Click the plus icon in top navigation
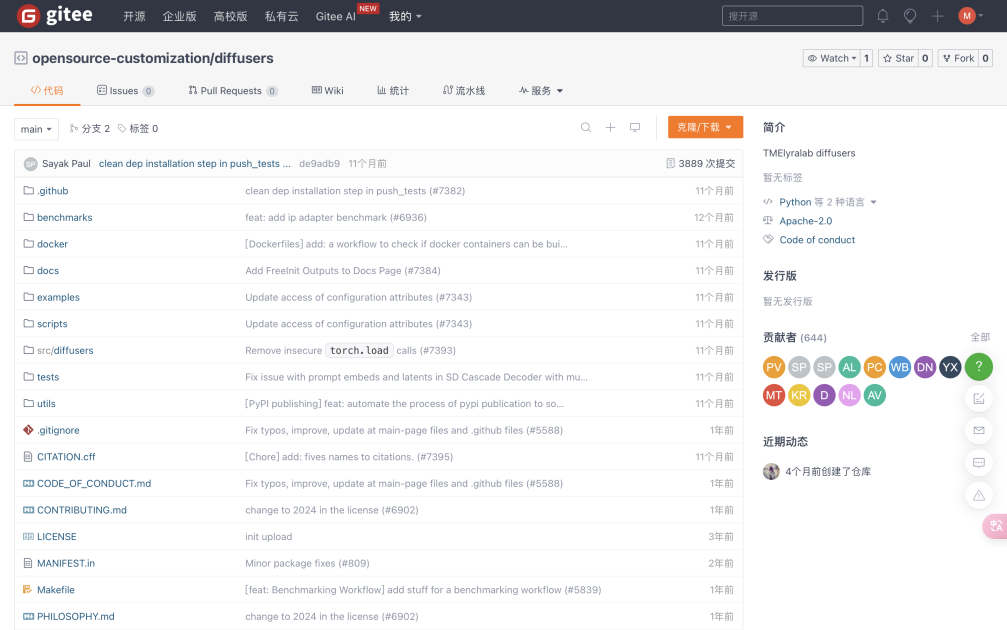The height and width of the screenshot is (630, 1007). 937,16
